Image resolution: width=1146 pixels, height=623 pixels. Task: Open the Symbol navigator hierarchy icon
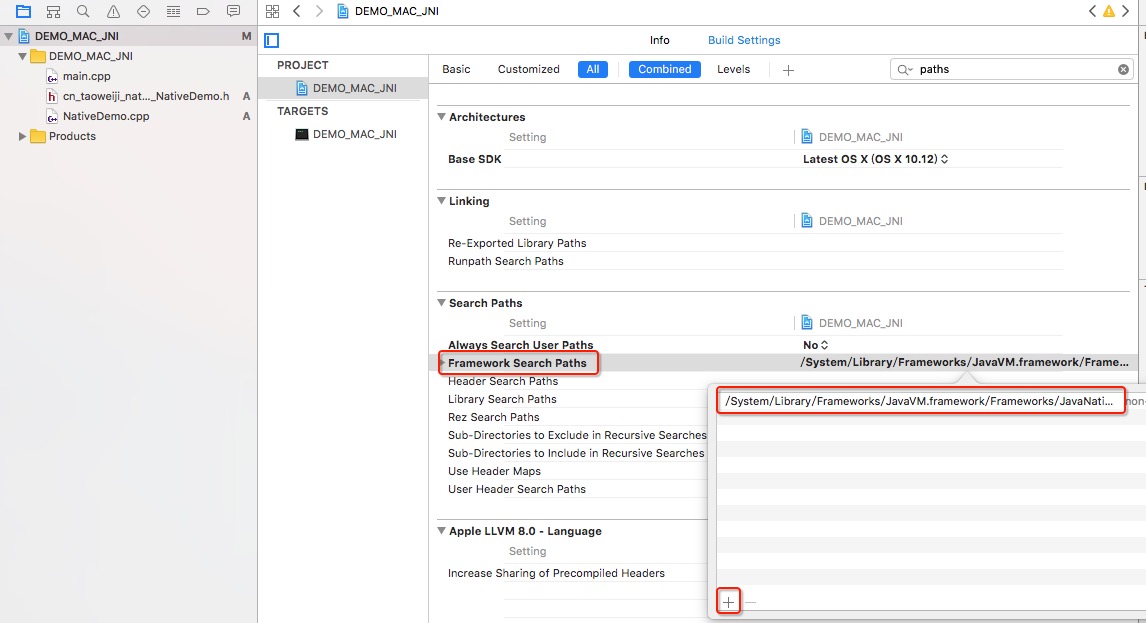(x=53, y=11)
